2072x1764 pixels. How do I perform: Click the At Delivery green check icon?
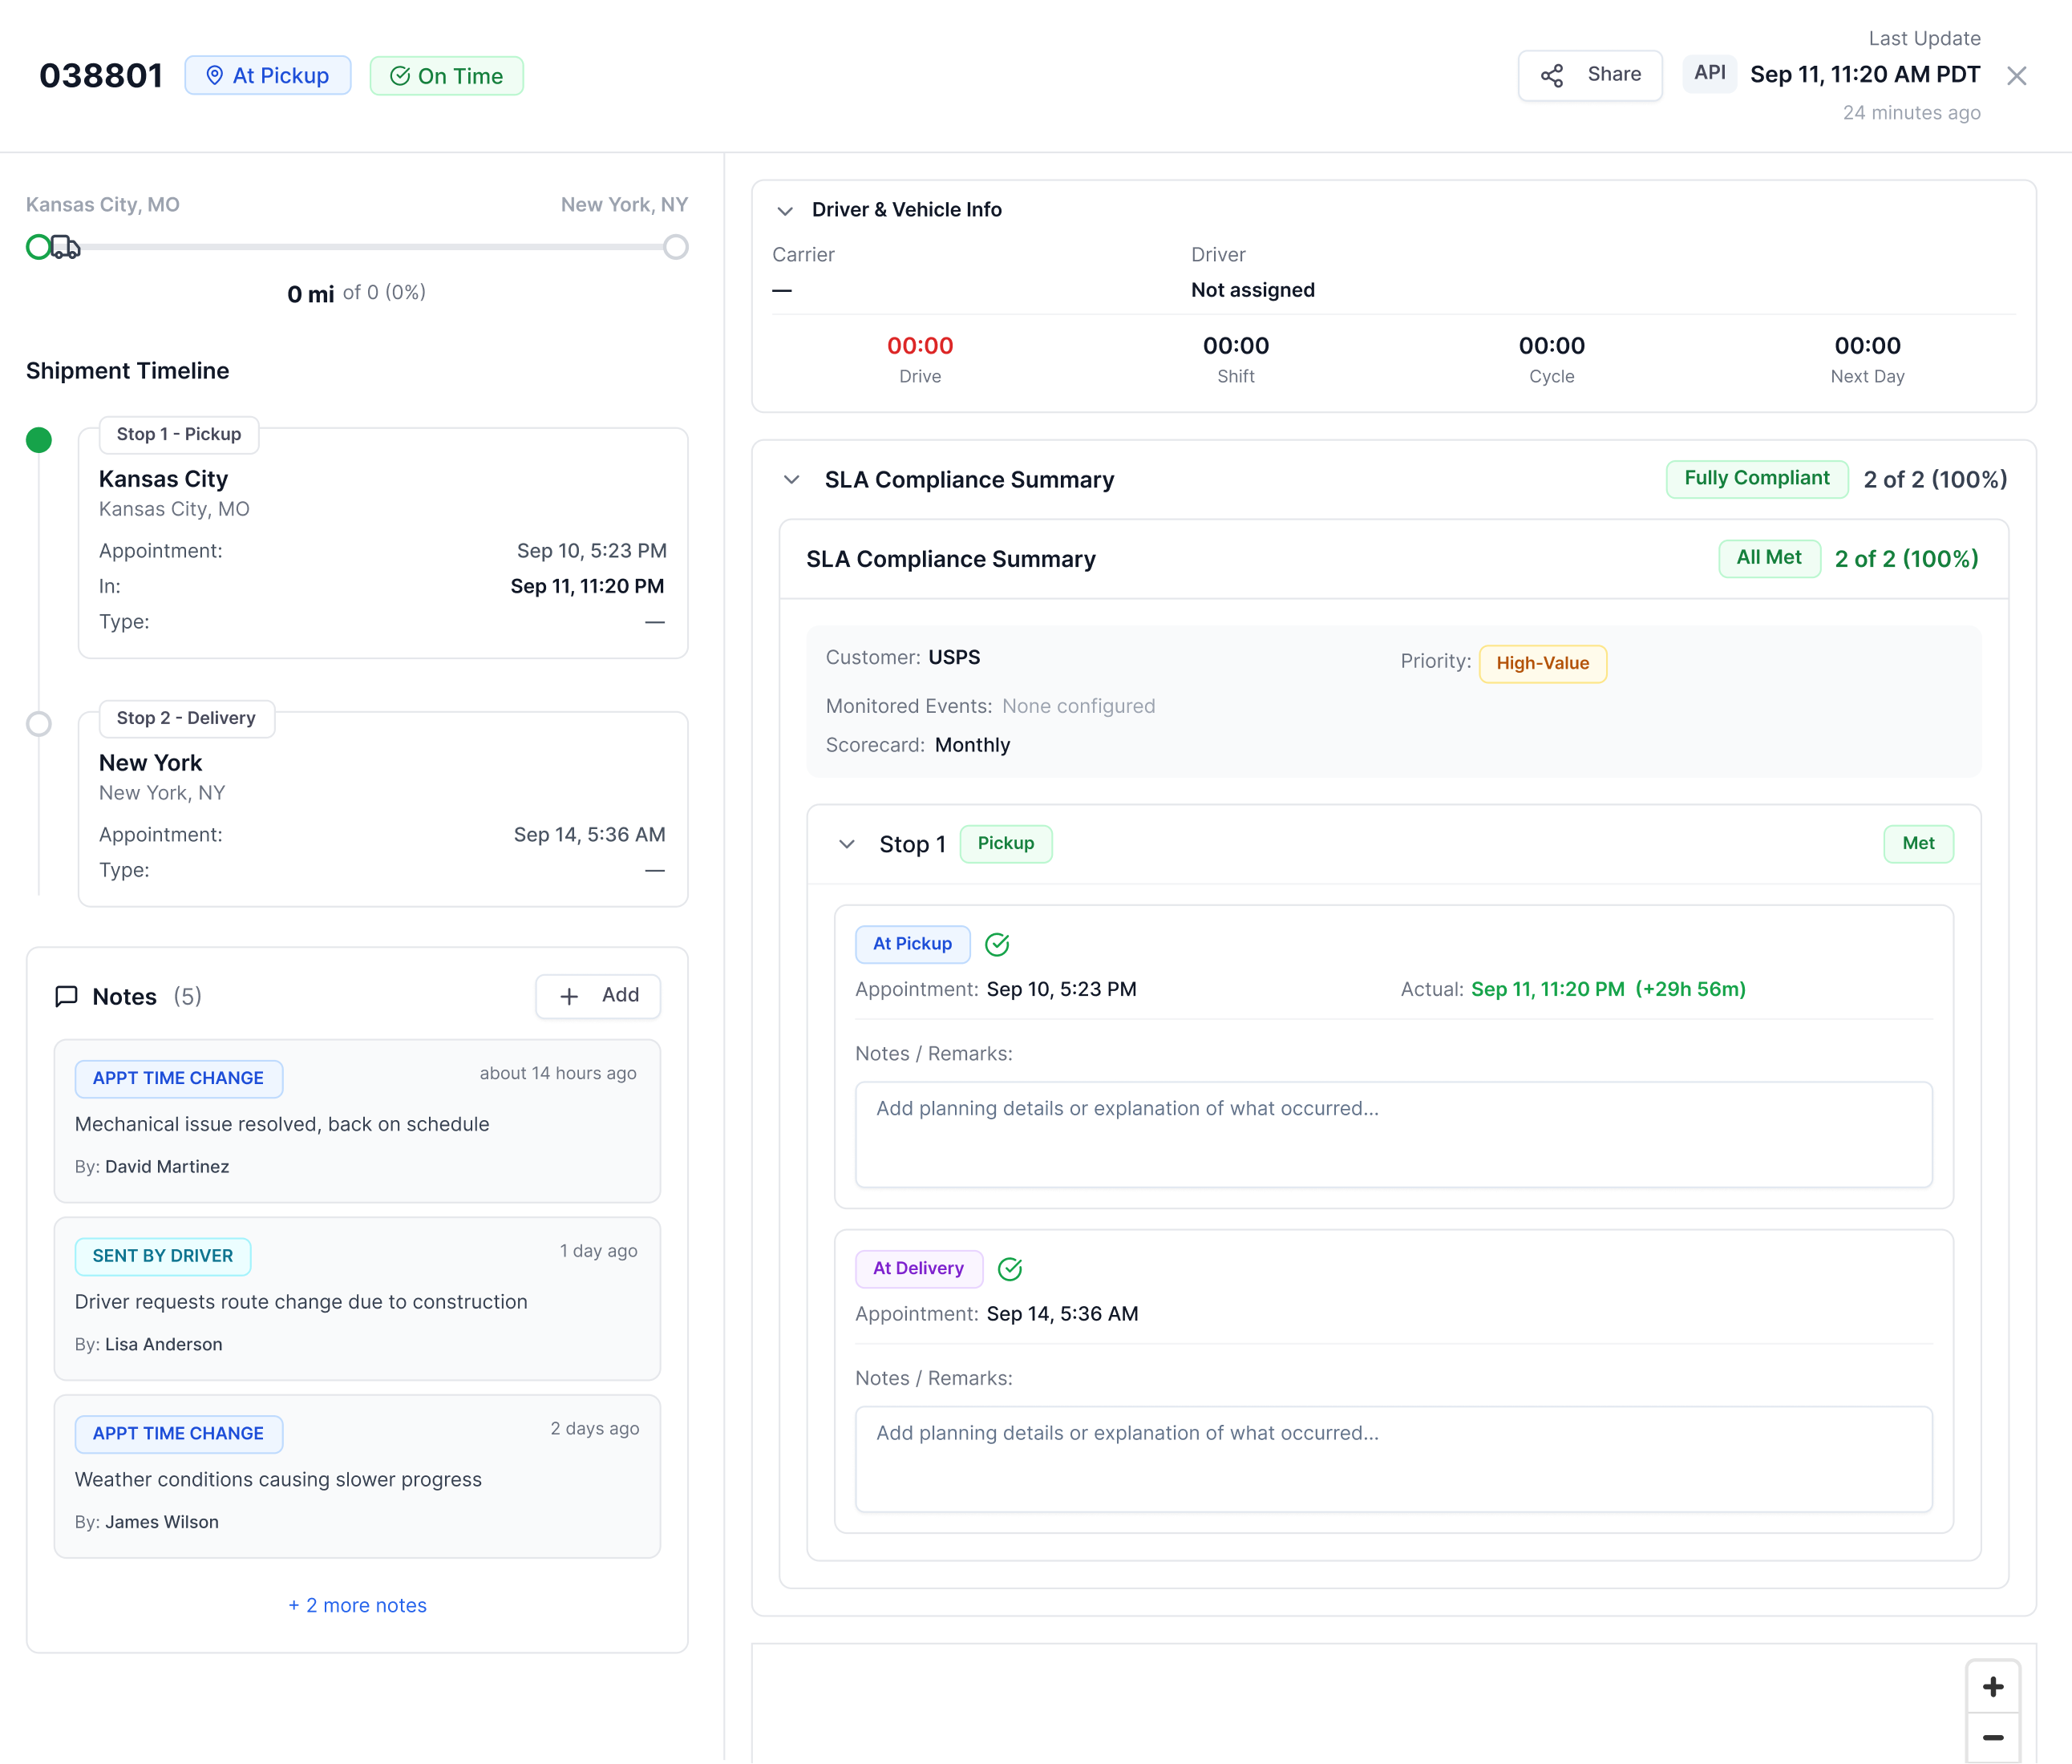pyautogui.click(x=1010, y=1268)
